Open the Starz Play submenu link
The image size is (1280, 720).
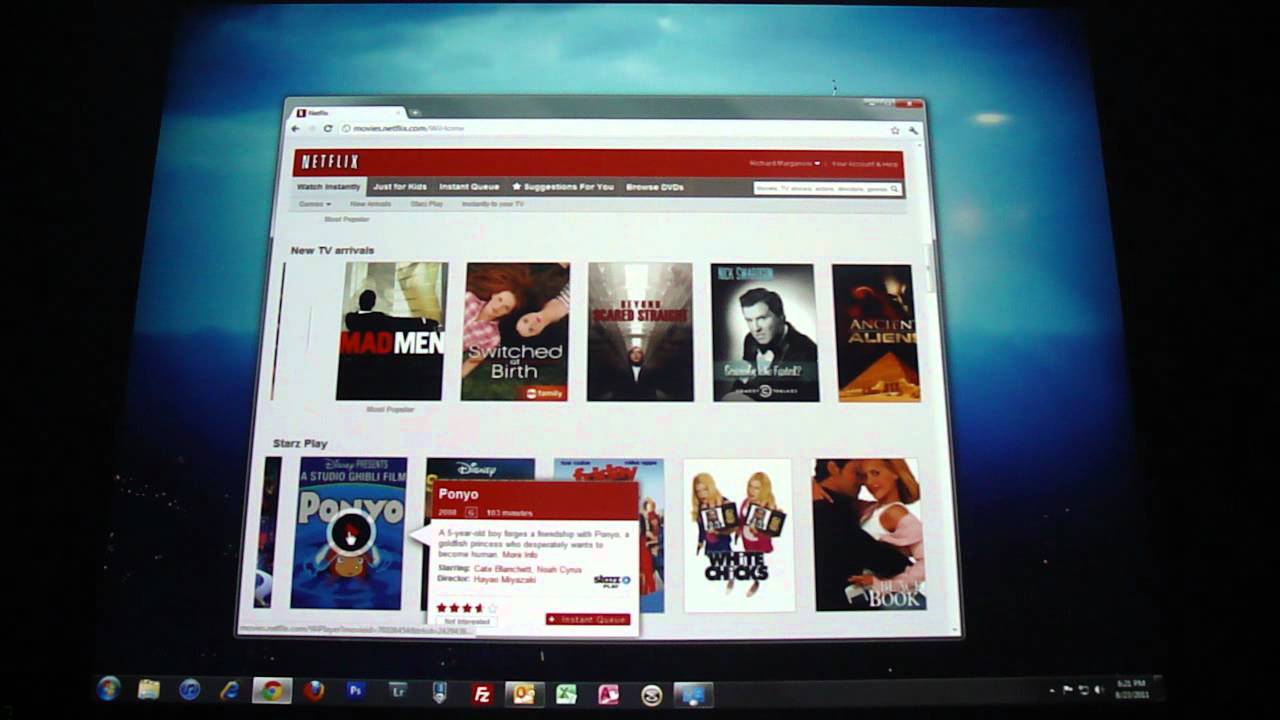426,204
